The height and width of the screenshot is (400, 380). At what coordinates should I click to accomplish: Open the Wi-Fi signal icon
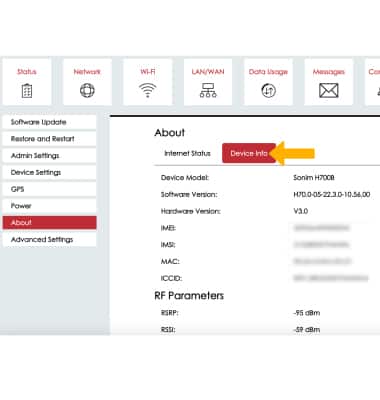[x=147, y=90]
